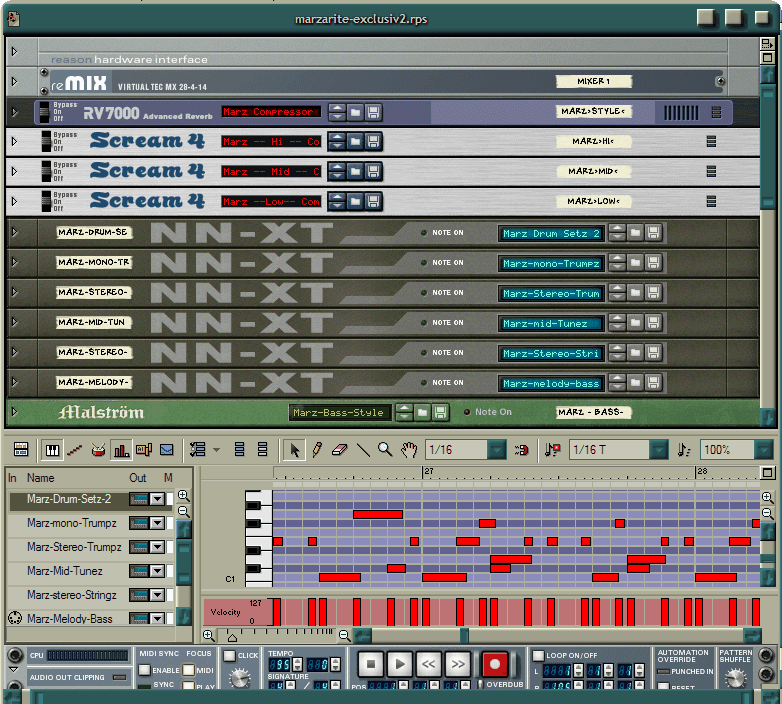Select the arrow Selection tool
This screenshot has height=704, width=782.
[294, 450]
